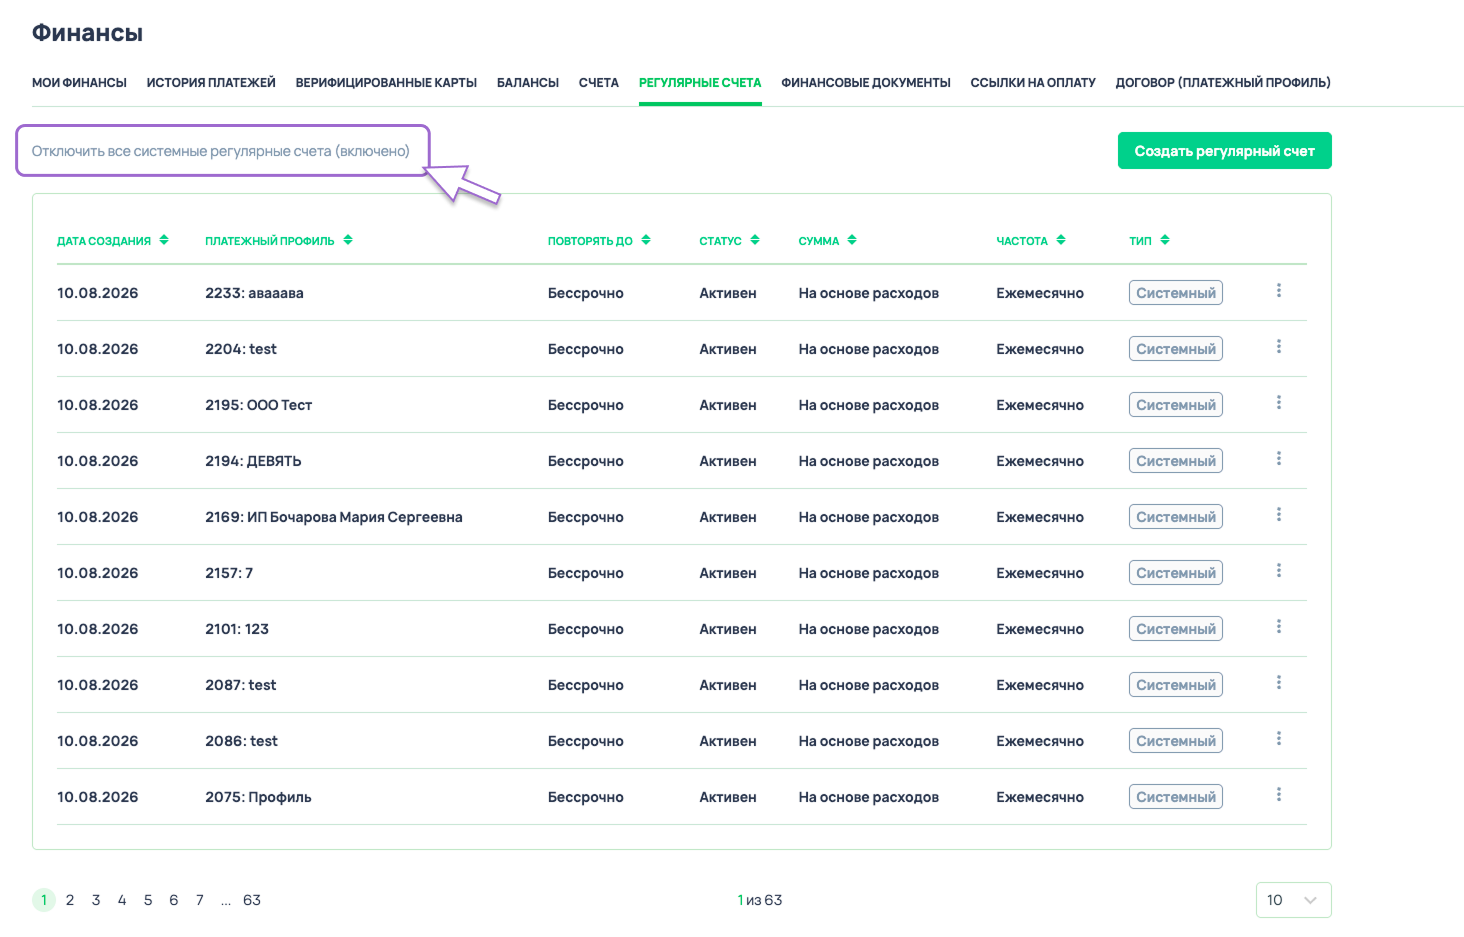
Task: Click the 2087: test profile cell
Action: pos(241,685)
